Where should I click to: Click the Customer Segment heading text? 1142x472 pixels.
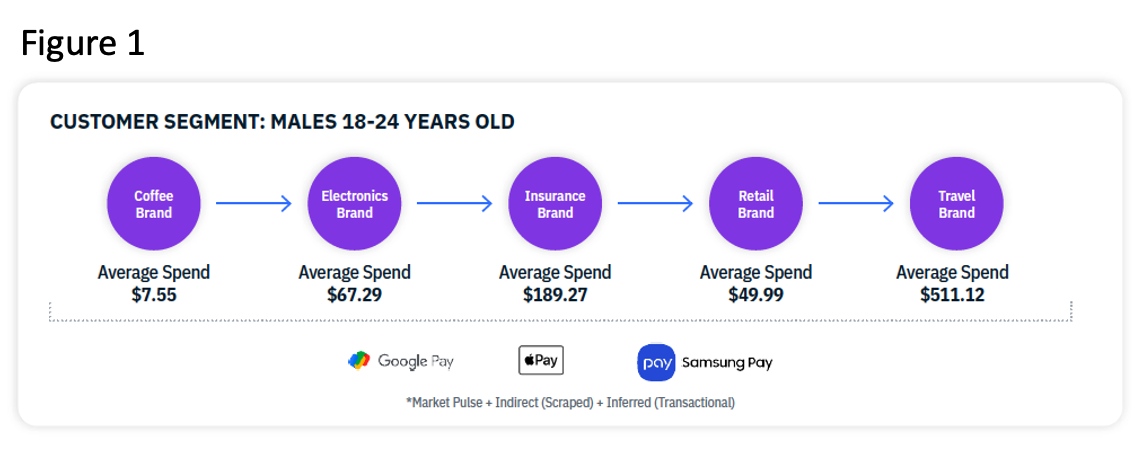(x=282, y=123)
